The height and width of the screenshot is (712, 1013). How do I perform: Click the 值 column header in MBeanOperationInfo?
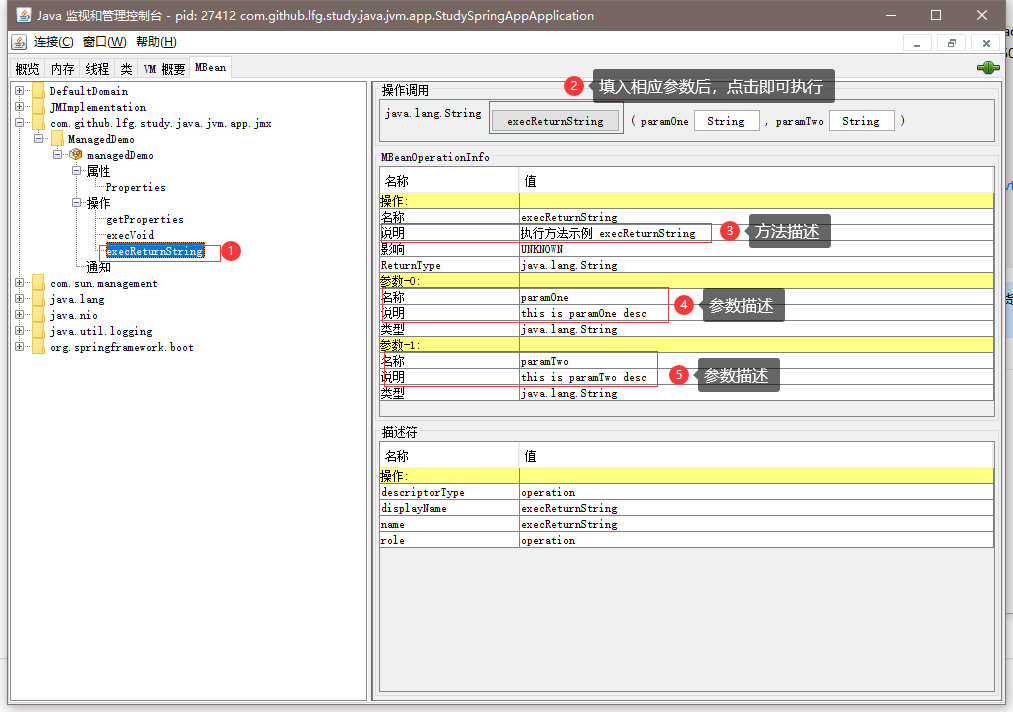click(757, 181)
